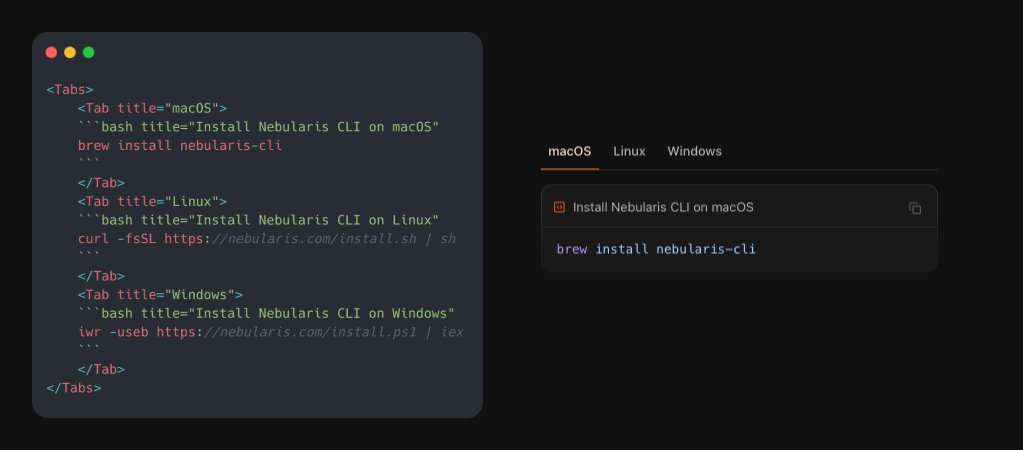This screenshot has width=1023, height=450.
Task: Click the closing '</Tabs>' tag line
Action: point(74,387)
